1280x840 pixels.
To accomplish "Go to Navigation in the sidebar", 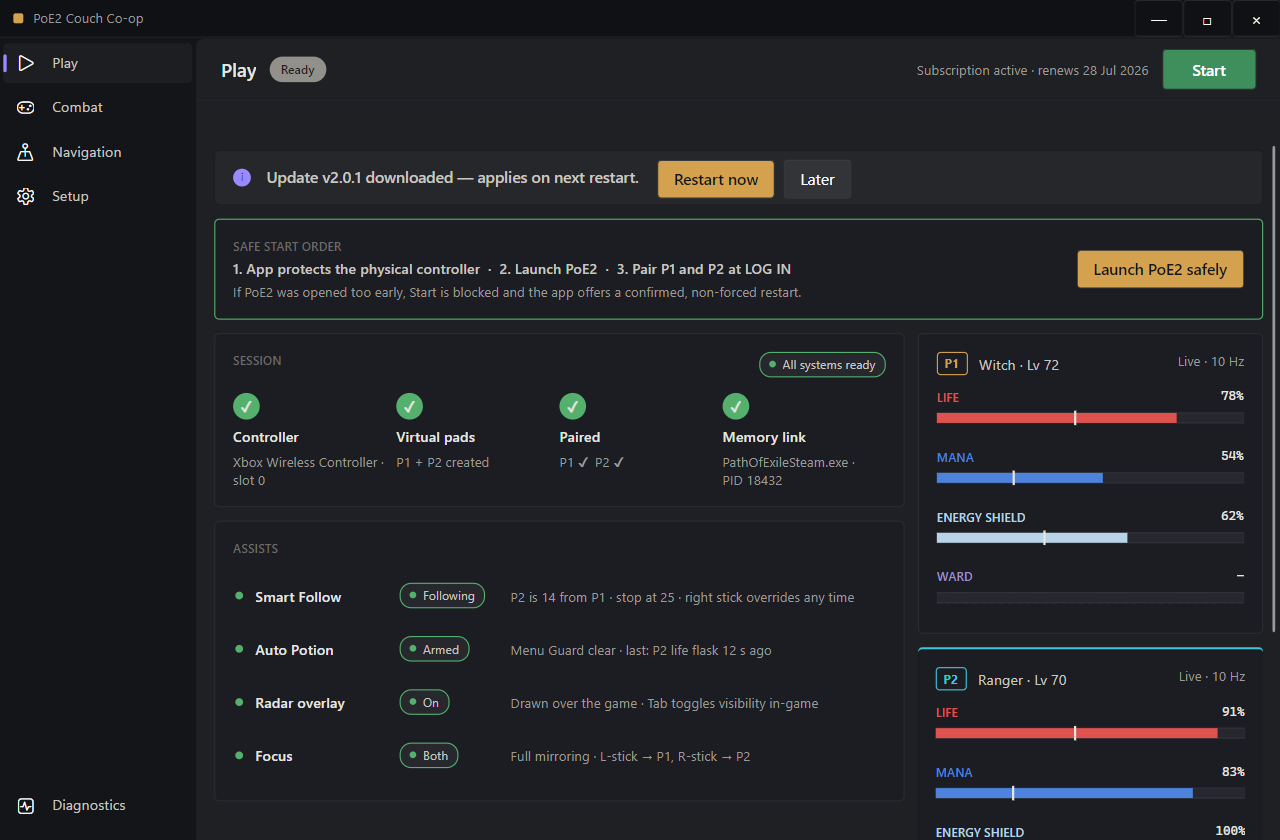I will (98, 152).
